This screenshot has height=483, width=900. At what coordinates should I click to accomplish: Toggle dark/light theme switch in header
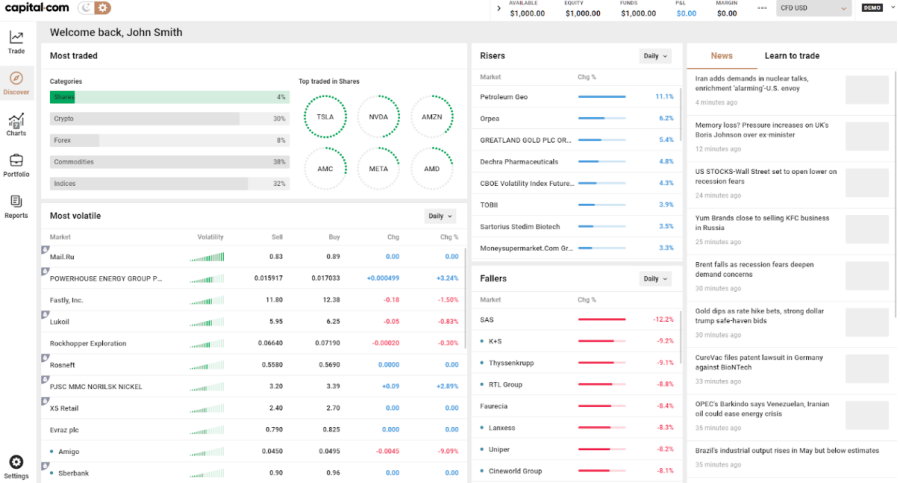tap(95, 7)
